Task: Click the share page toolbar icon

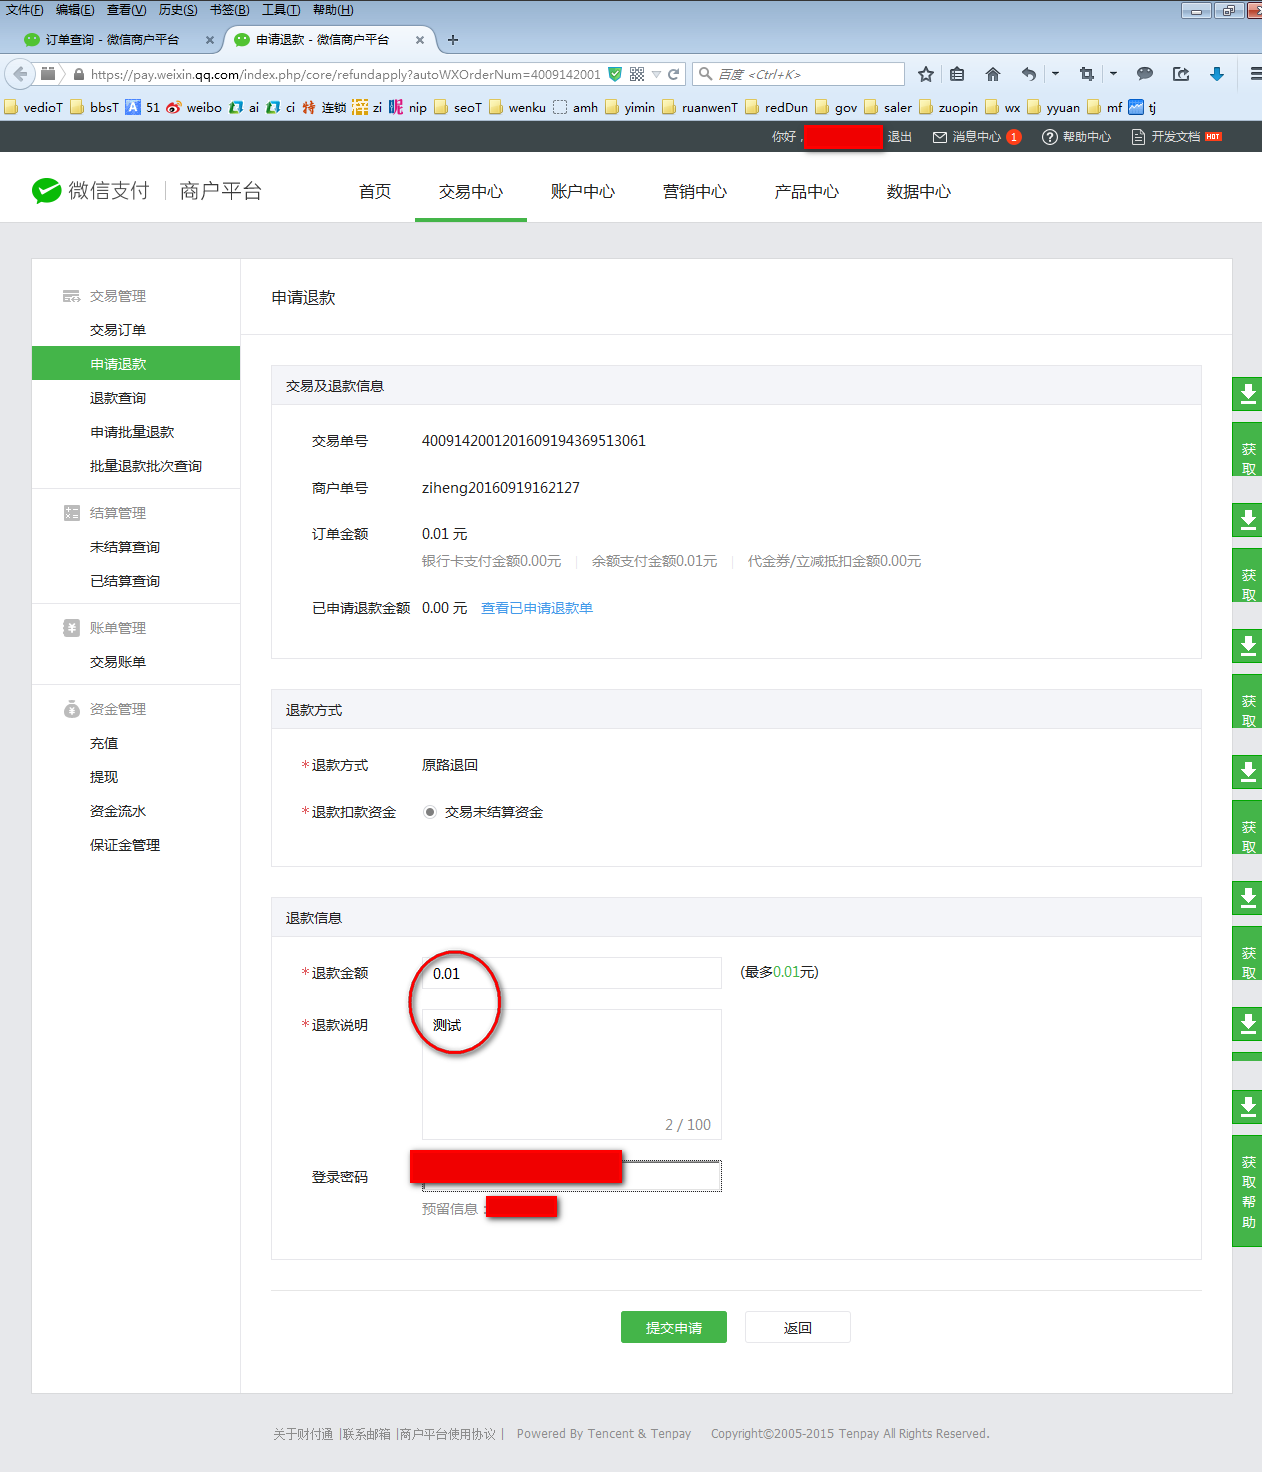Action: 1181,74
